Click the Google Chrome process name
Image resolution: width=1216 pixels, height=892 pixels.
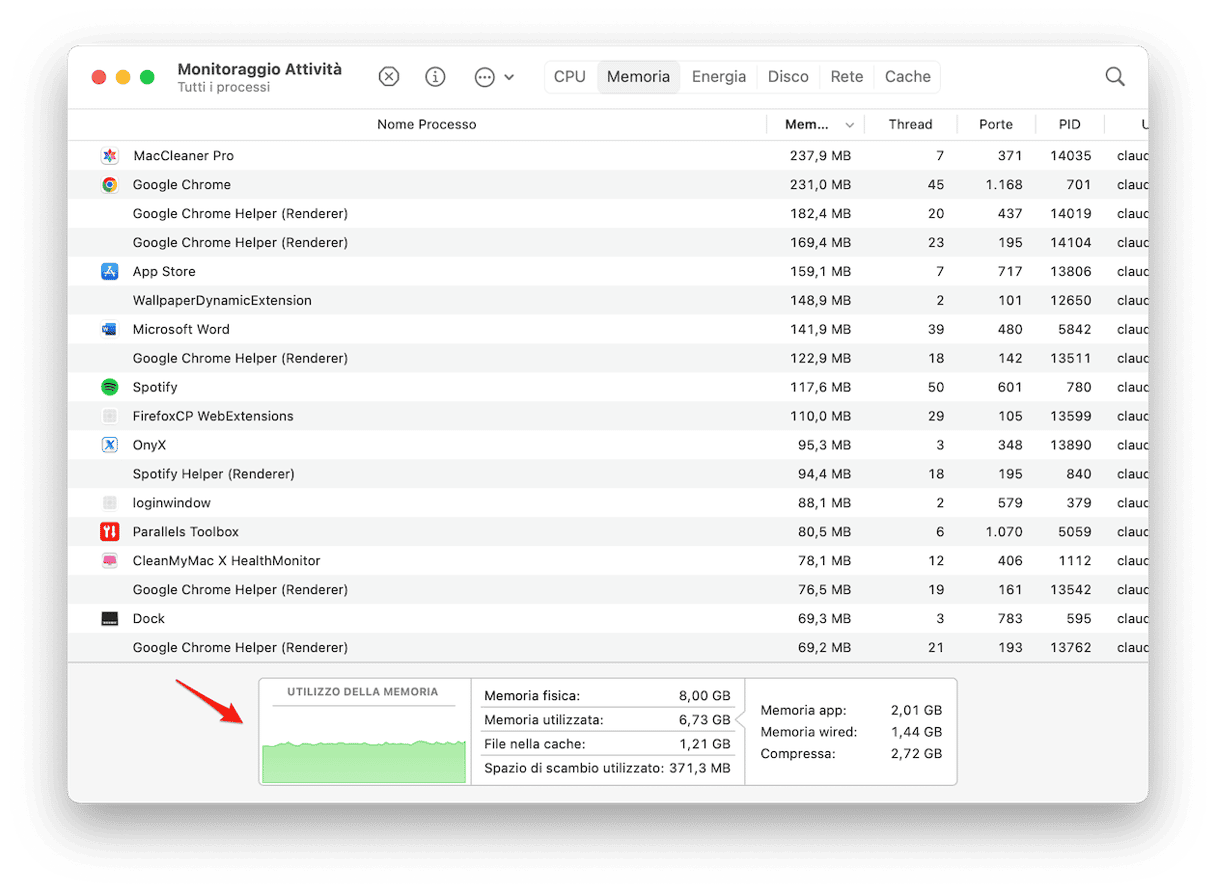pos(182,185)
